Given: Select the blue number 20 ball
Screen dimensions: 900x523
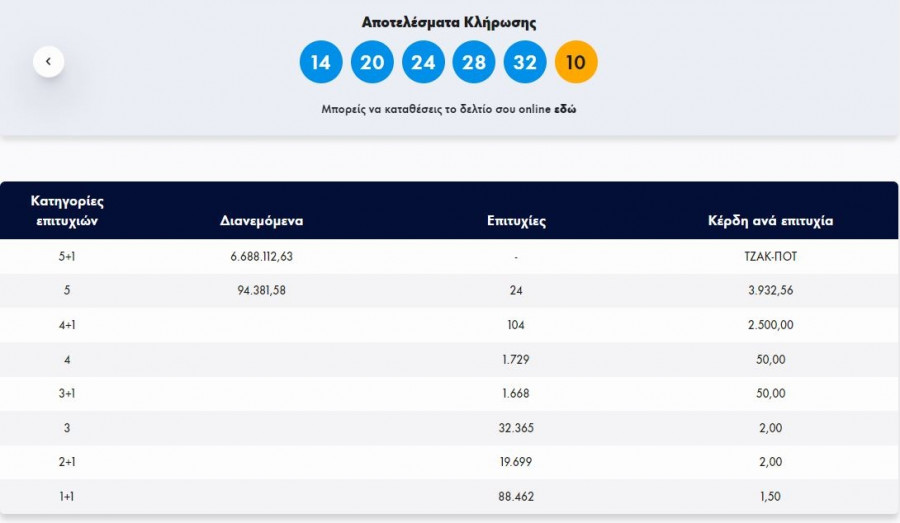Looking at the screenshot, I should click(372, 62).
